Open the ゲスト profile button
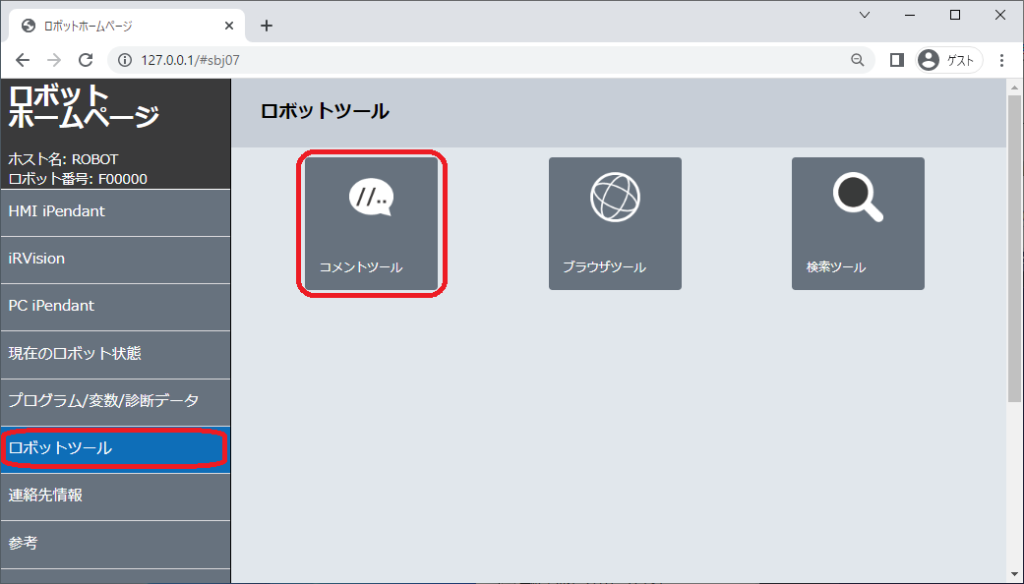Viewport: 1024px width, 584px height. pos(948,60)
